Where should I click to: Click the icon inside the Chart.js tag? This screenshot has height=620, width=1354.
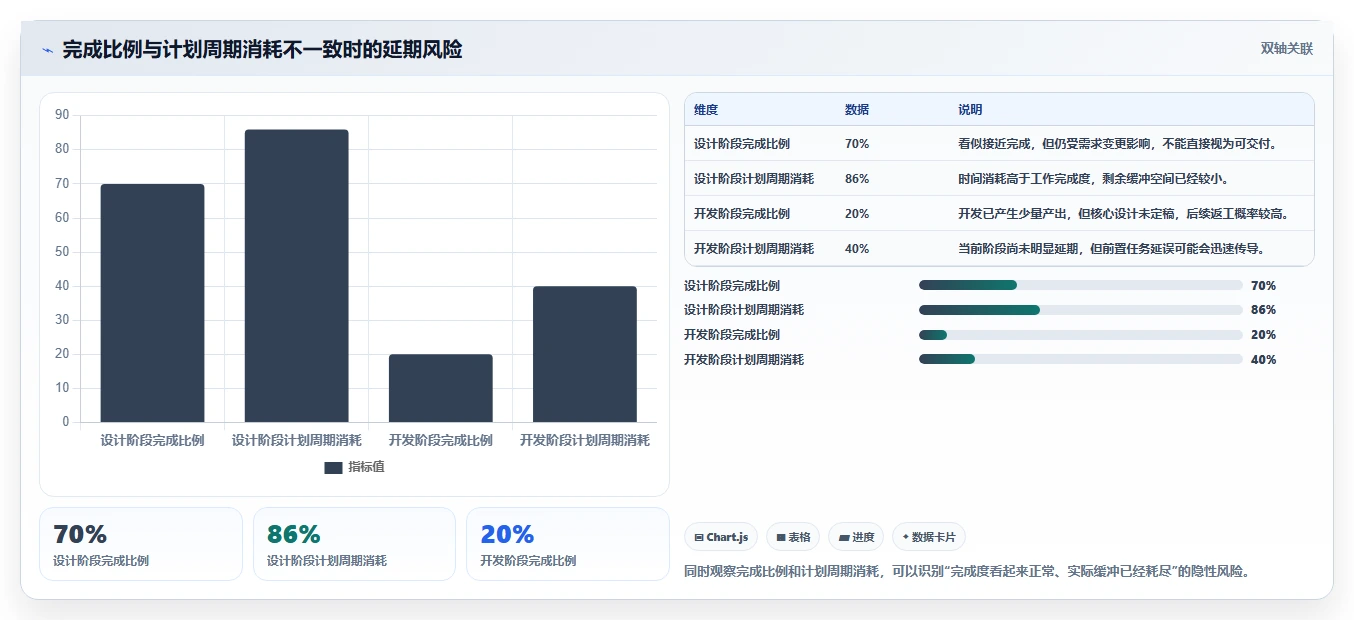click(x=699, y=538)
